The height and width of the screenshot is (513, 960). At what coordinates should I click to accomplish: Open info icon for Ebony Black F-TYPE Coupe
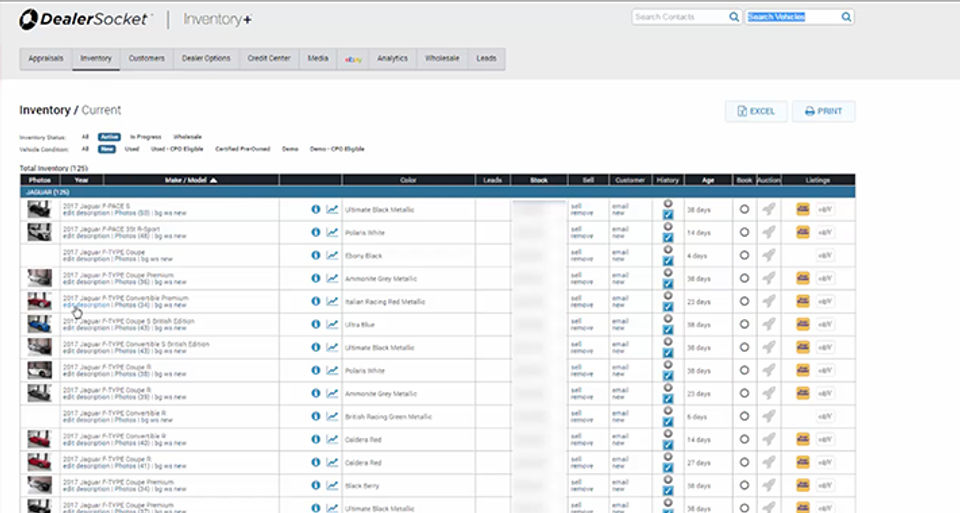(x=315, y=255)
